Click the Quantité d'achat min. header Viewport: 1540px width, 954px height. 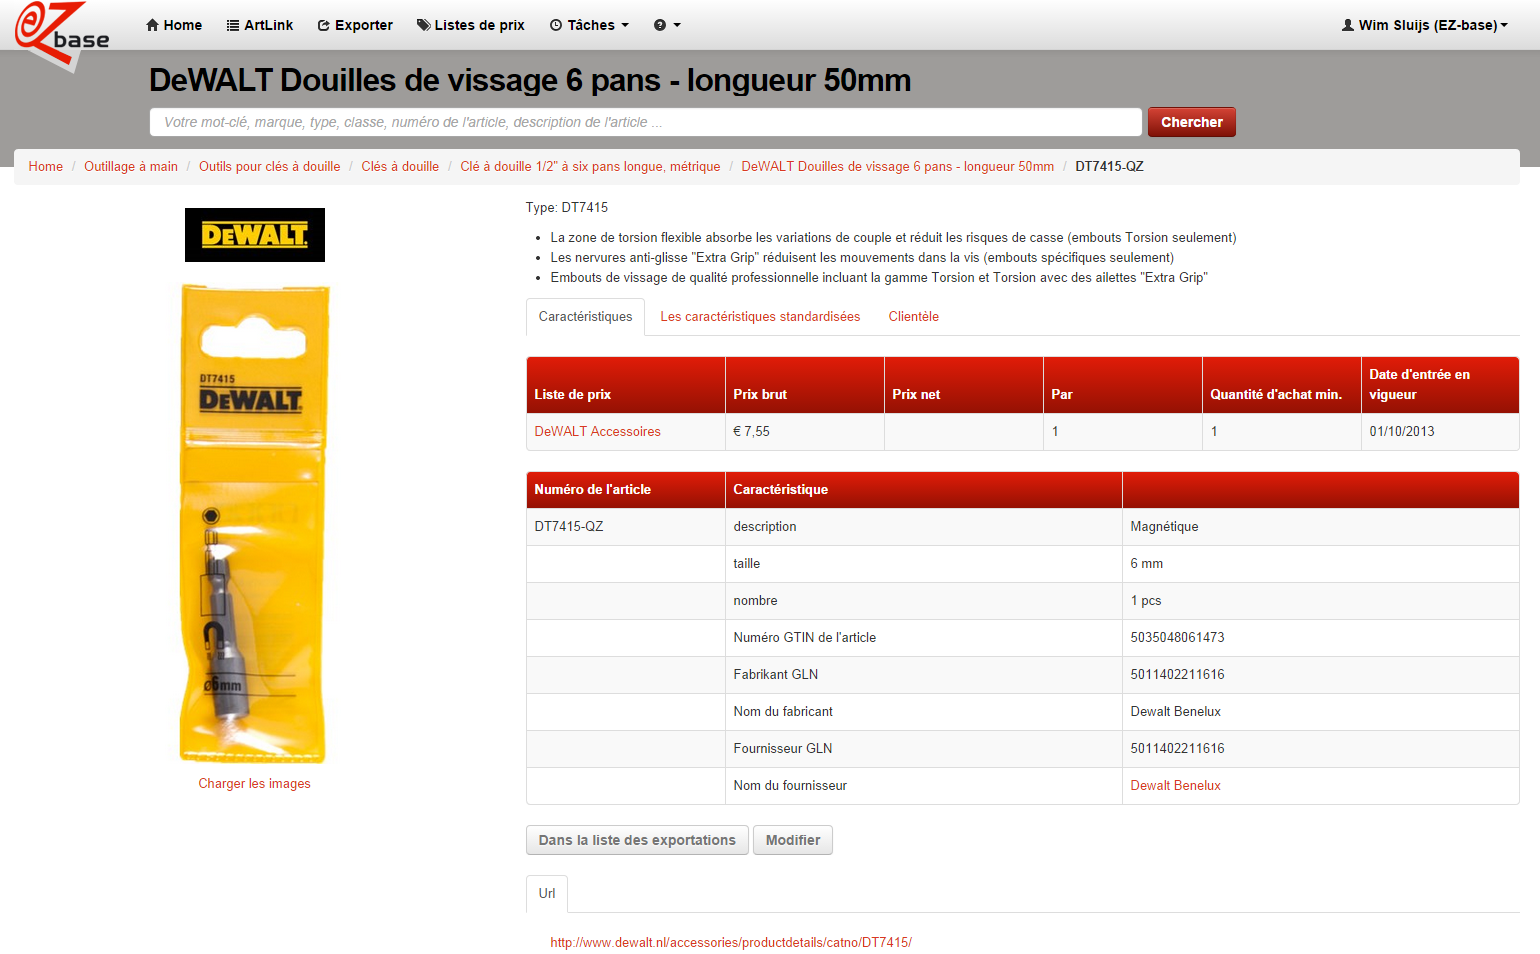[x=1282, y=385]
